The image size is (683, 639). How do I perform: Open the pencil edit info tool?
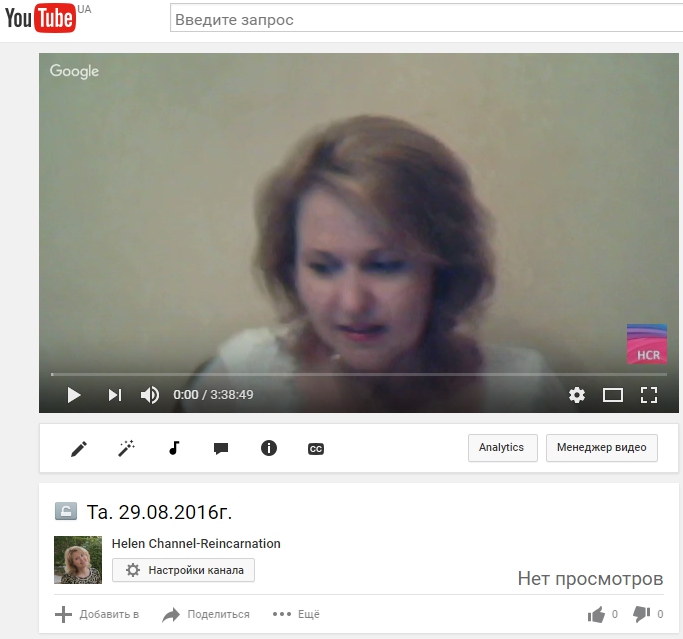(79, 449)
